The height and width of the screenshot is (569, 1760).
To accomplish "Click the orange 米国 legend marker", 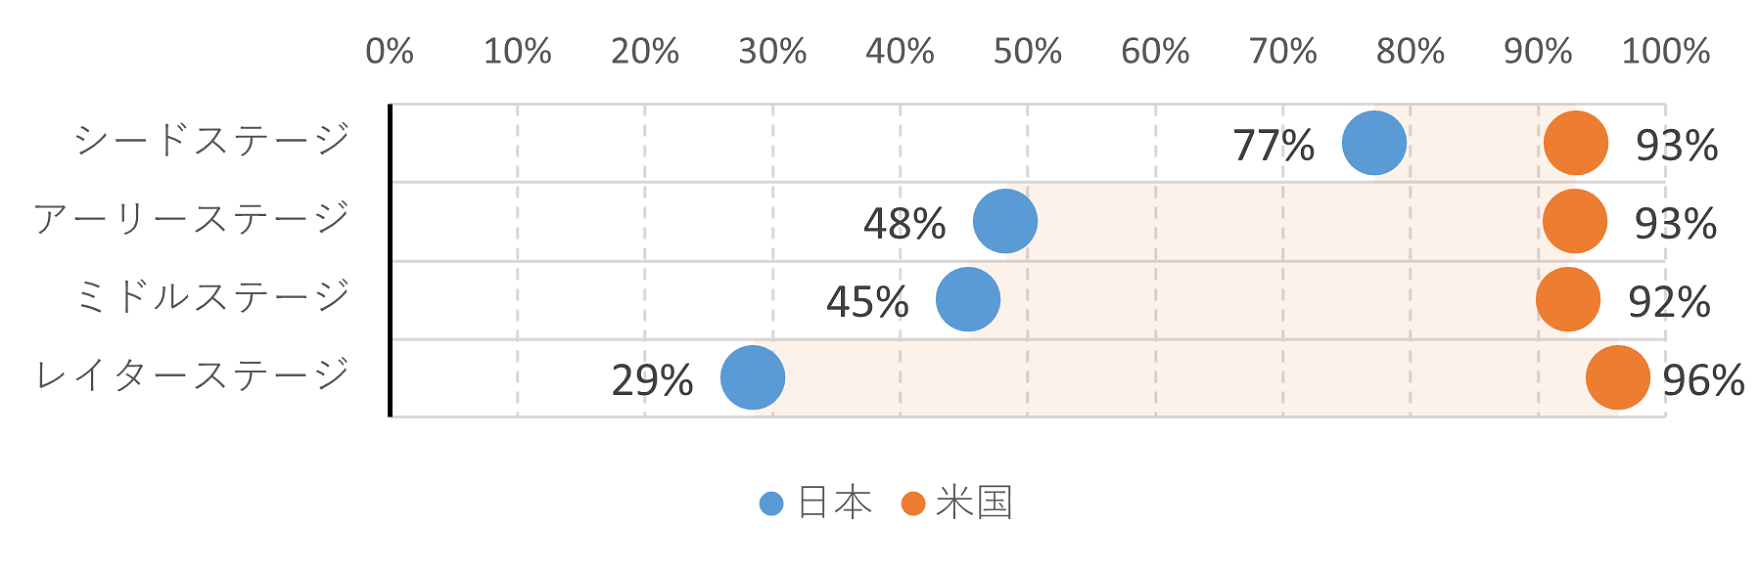I will pos(913,503).
